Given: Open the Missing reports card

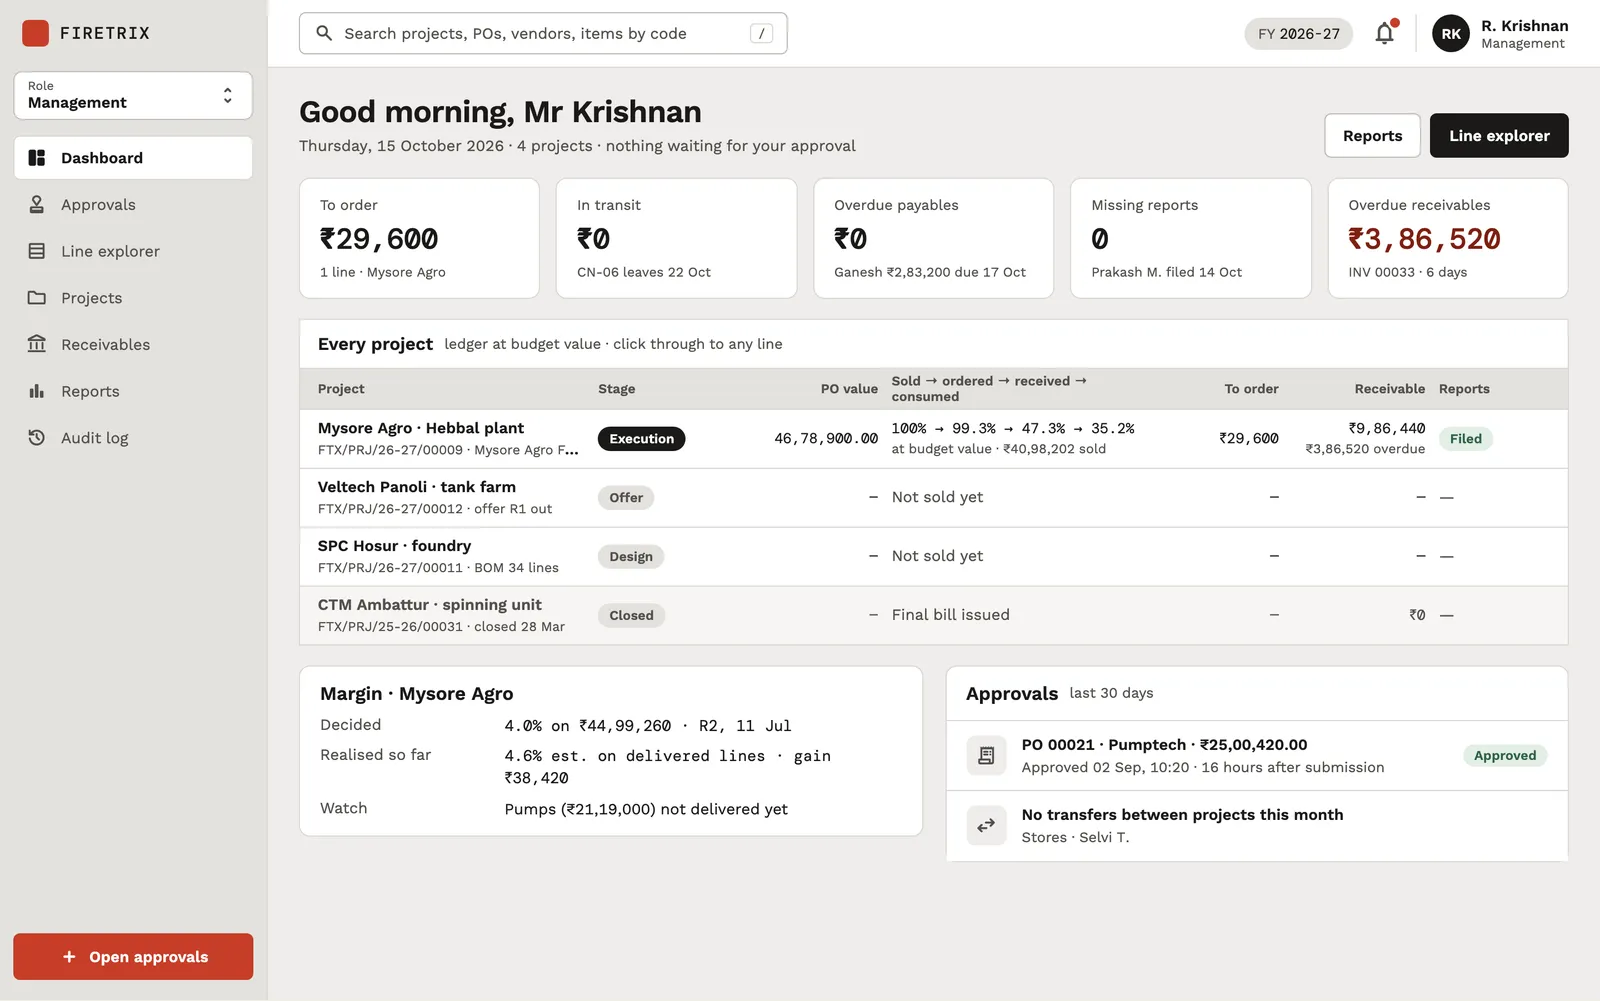Looking at the screenshot, I should pos(1190,238).
